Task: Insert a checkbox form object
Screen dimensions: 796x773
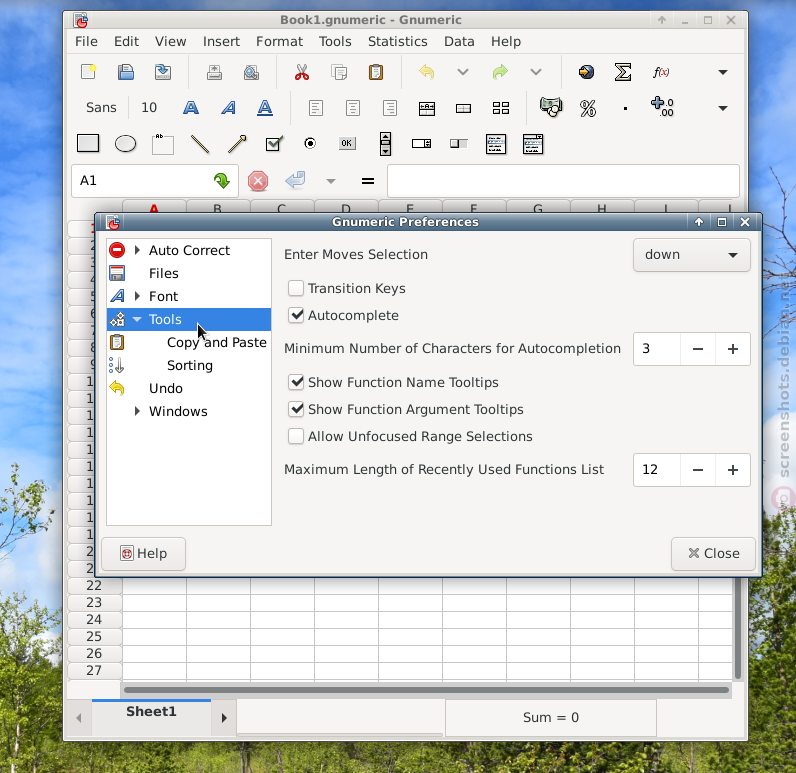Action: tap(274, 144)
